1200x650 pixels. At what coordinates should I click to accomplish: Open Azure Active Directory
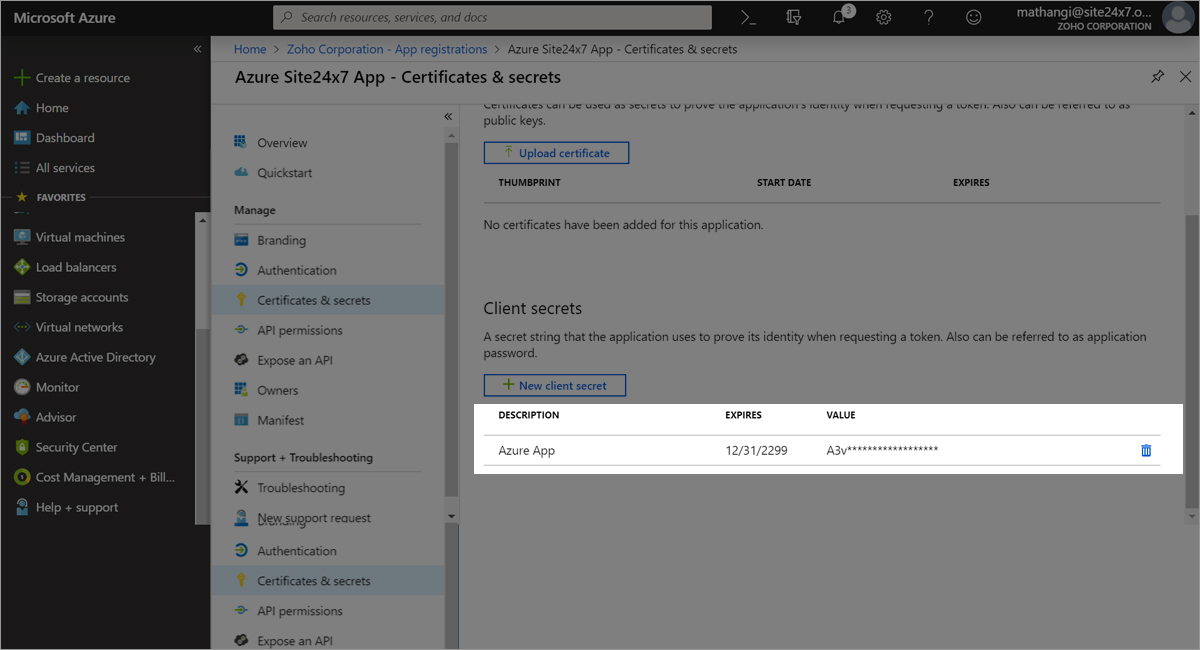(x=85, y=357)
